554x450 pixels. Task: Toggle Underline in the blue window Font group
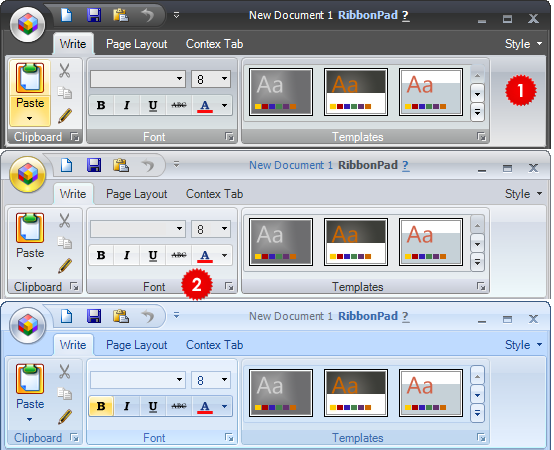point(153,406)
